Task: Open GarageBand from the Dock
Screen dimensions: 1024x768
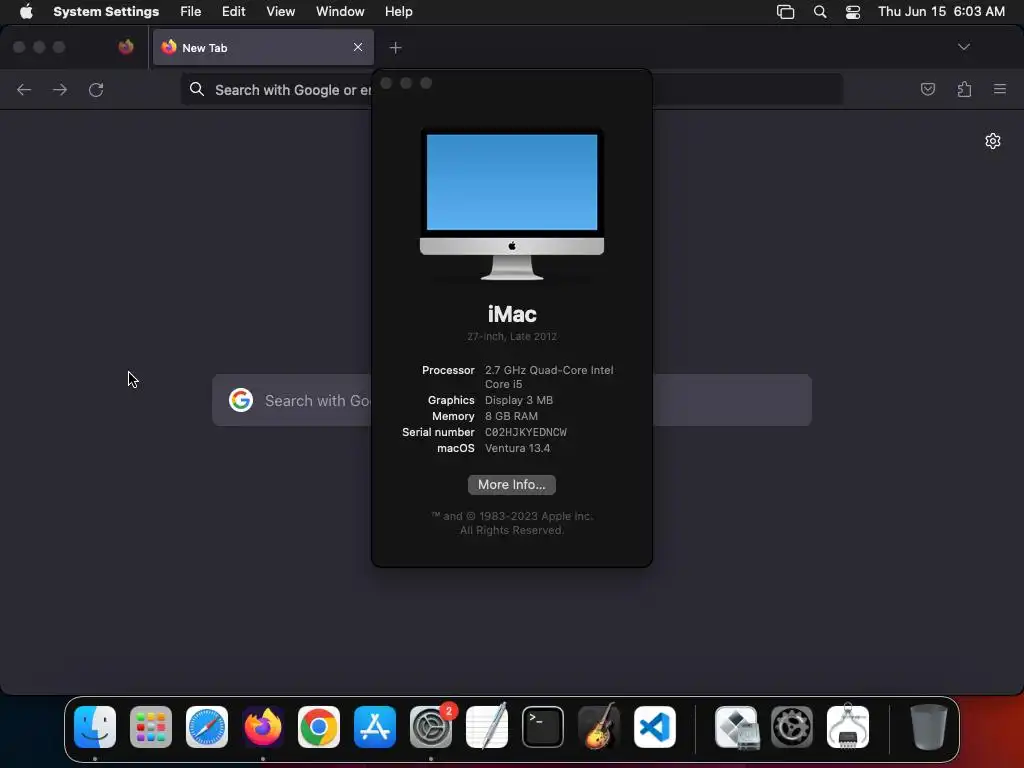Action: pos(599,727)
